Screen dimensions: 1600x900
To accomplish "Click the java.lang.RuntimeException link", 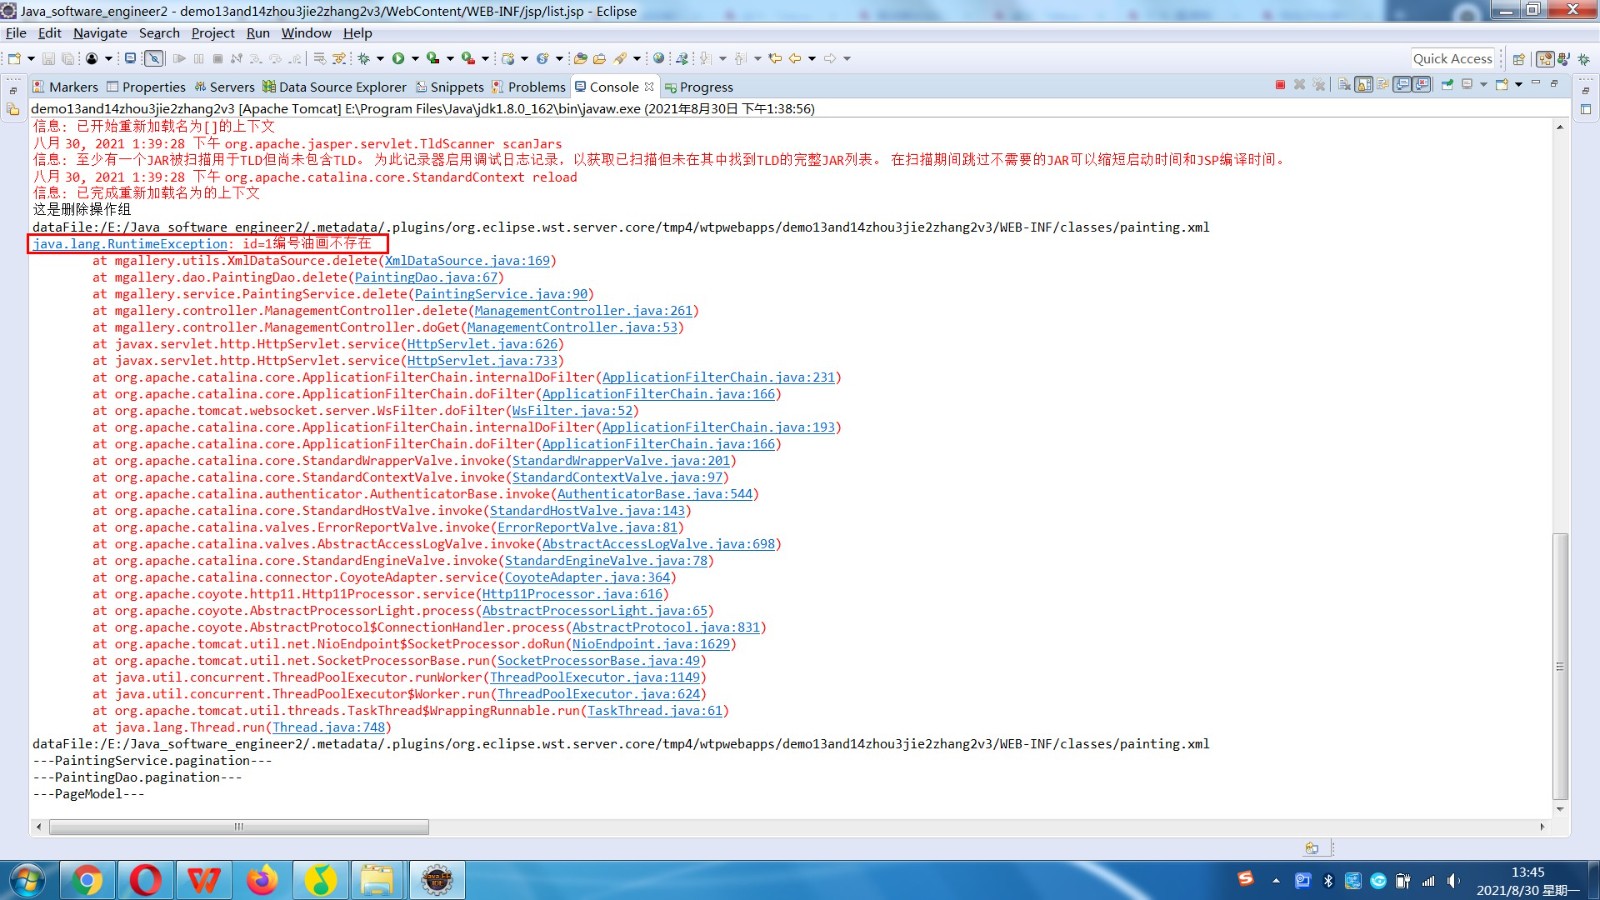I will (x=130, y=243).
